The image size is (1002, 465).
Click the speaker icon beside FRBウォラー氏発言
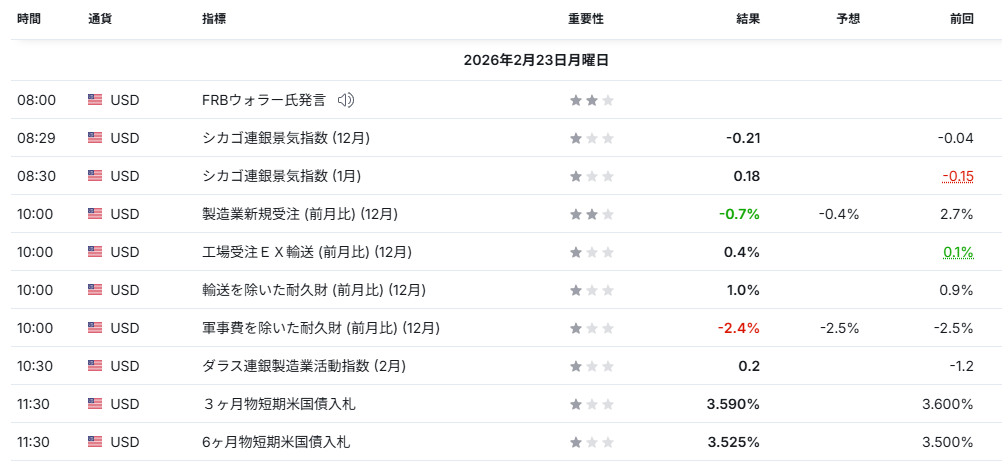tap(346, 100)
